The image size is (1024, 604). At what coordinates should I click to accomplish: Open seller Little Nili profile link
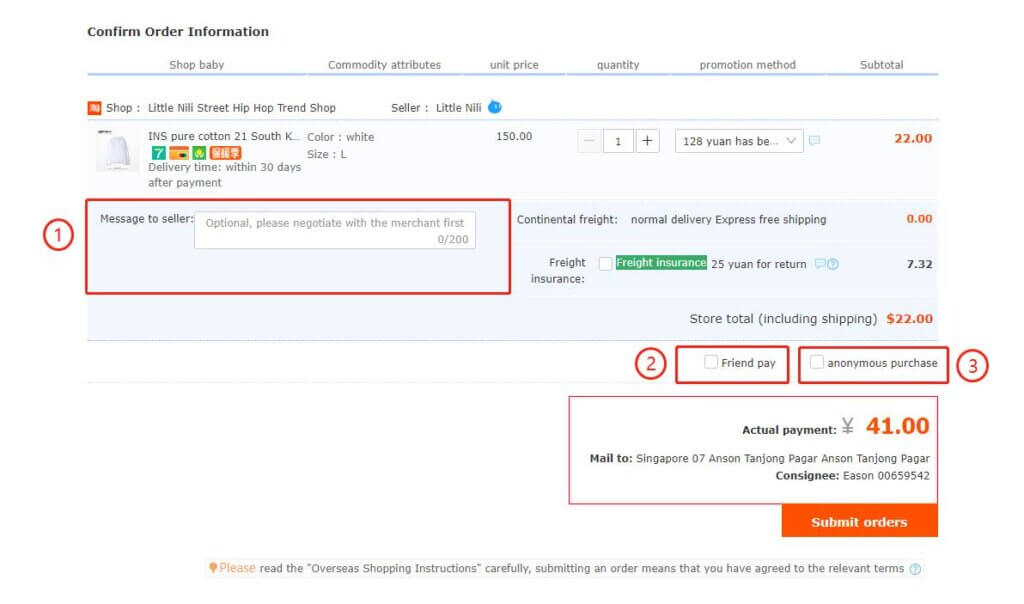point(458,108)
